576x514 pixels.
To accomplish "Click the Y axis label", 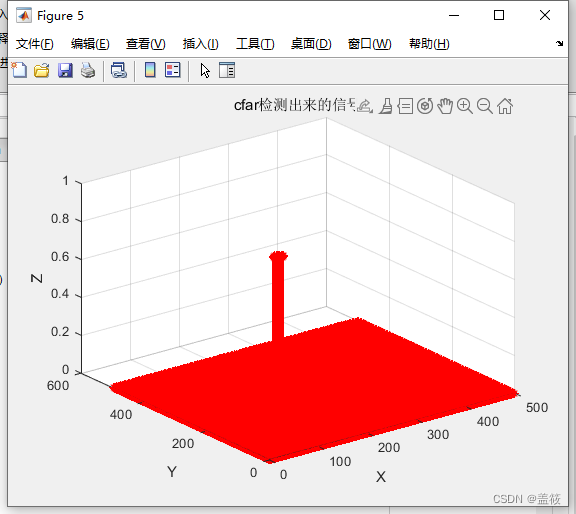I will (172, 471).
